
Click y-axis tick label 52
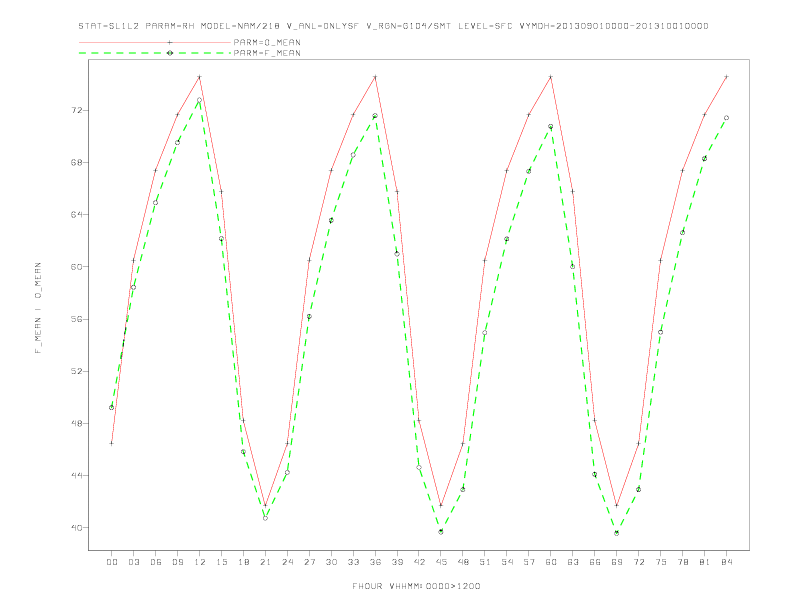tap(77, 371)
